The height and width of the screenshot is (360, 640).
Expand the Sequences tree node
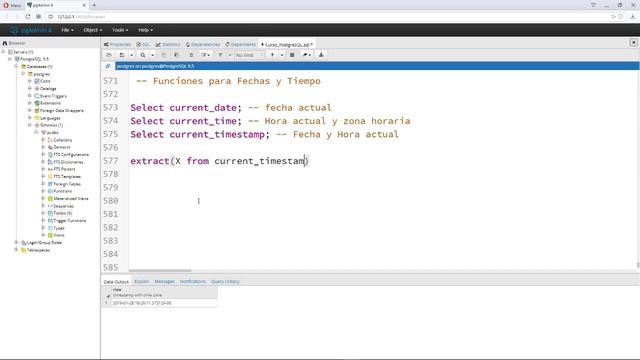(43, 206)
